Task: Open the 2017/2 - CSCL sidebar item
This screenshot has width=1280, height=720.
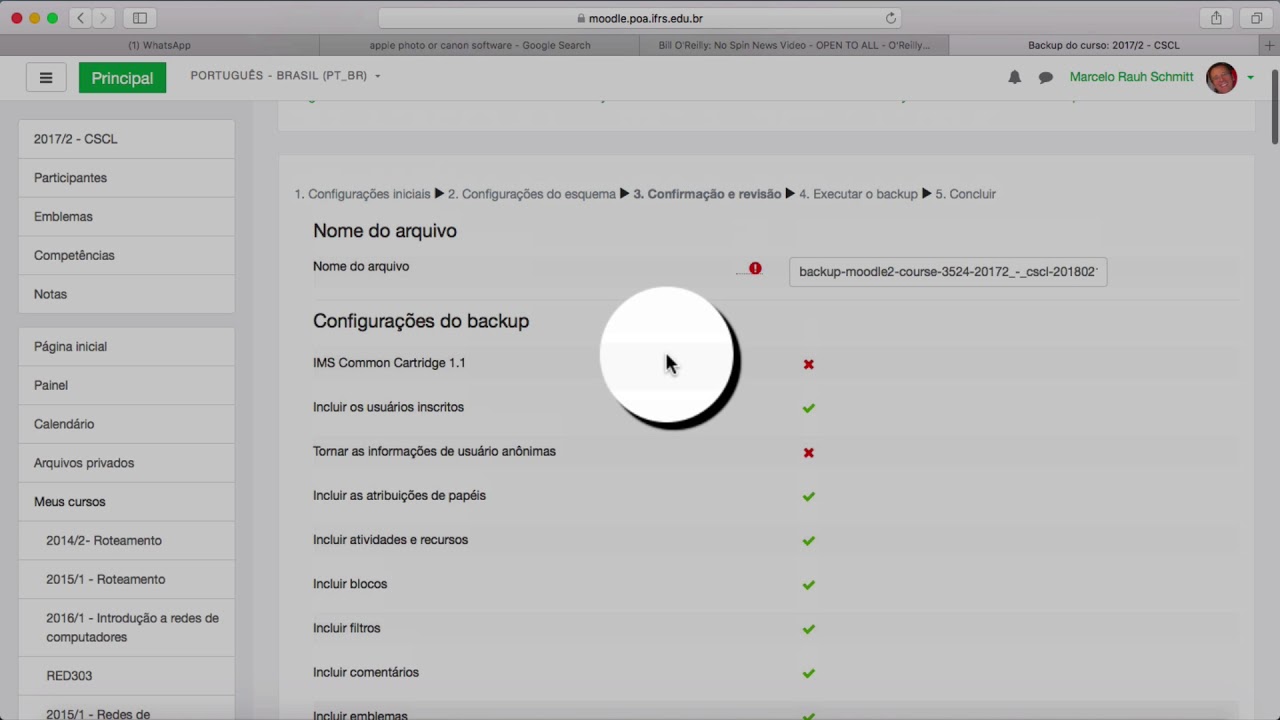Action: pyautogui.click(x=127, y=139)
